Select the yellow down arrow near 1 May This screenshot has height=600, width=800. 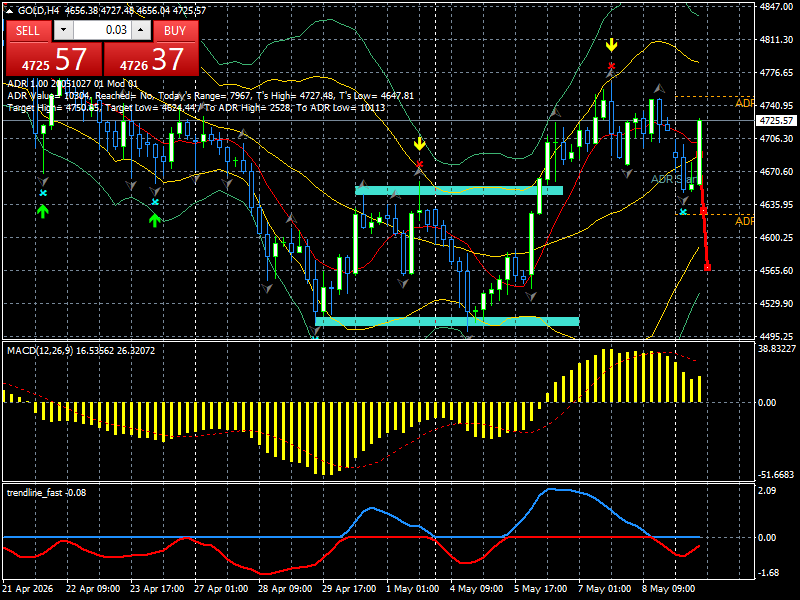click(419, 144)
